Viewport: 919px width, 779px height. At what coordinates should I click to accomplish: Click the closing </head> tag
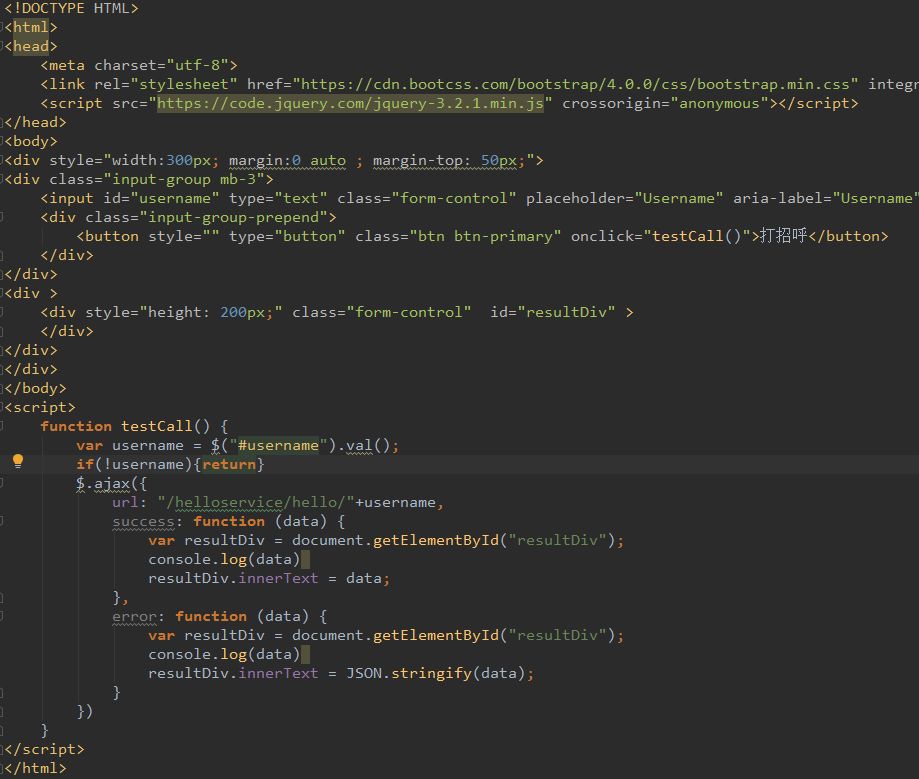[x=35, y=122]
